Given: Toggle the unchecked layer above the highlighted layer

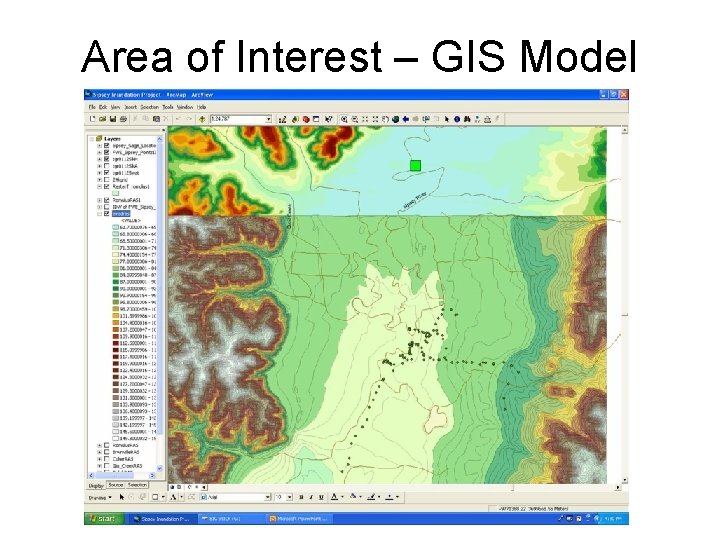Looking at the screenshot, I should (x=107, y=207).
